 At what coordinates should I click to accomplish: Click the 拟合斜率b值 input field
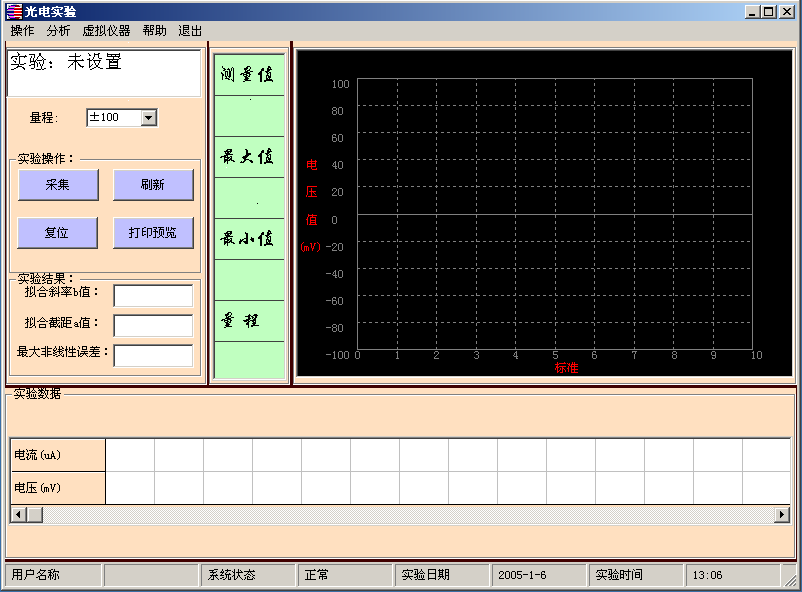(x=153, y=296)
